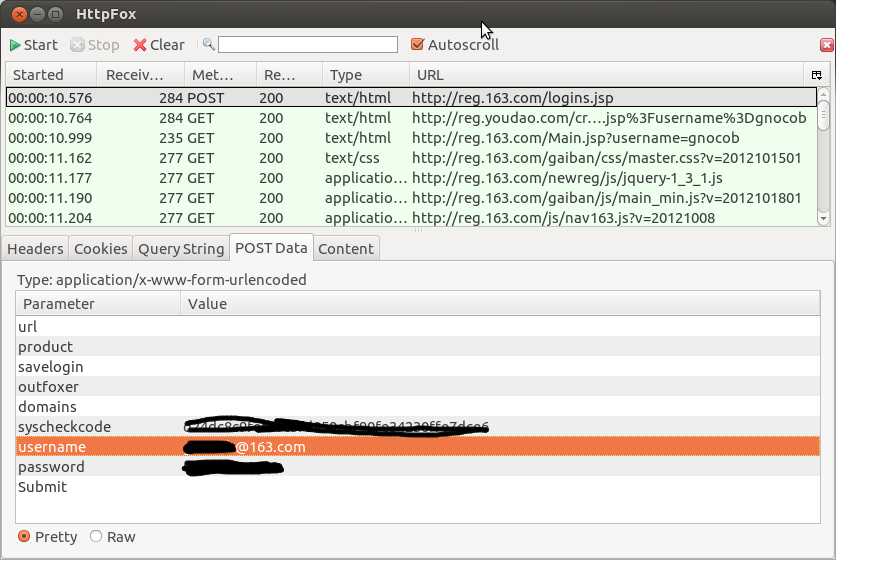896x576 pixels.
Task: Clear the captured request list
Action: pos(159,45)
